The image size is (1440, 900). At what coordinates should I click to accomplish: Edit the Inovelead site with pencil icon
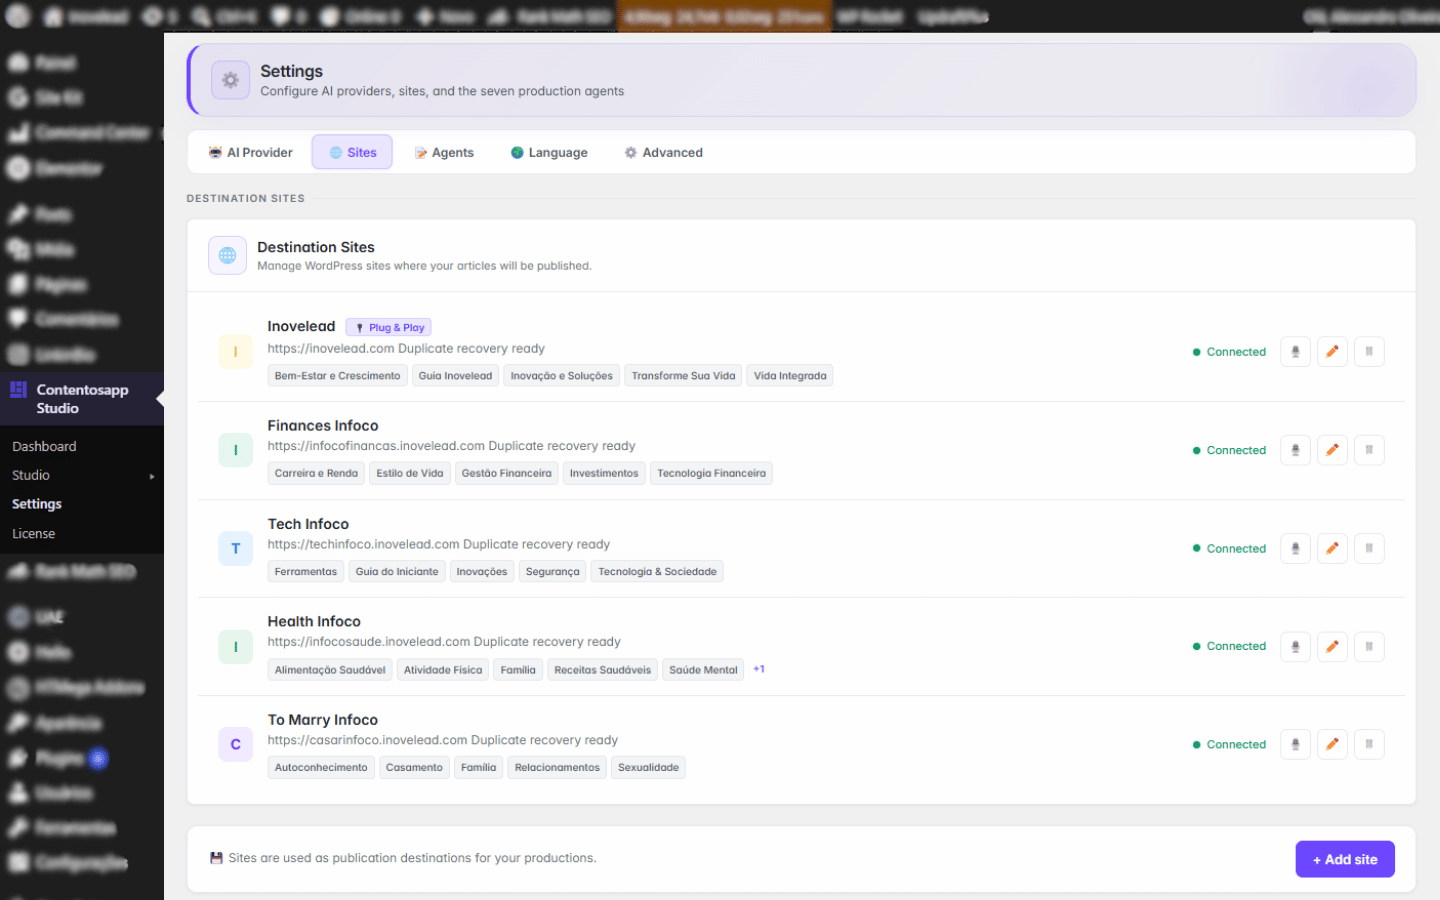(1332, 352)
